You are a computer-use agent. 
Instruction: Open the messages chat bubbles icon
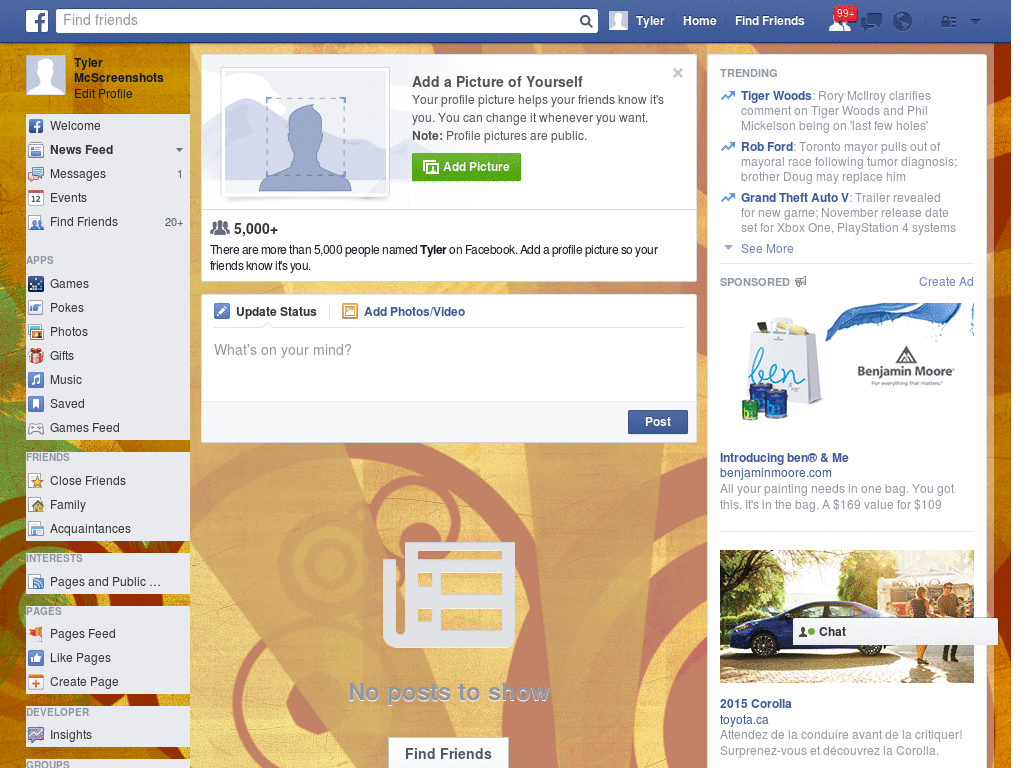click(871, 22)
